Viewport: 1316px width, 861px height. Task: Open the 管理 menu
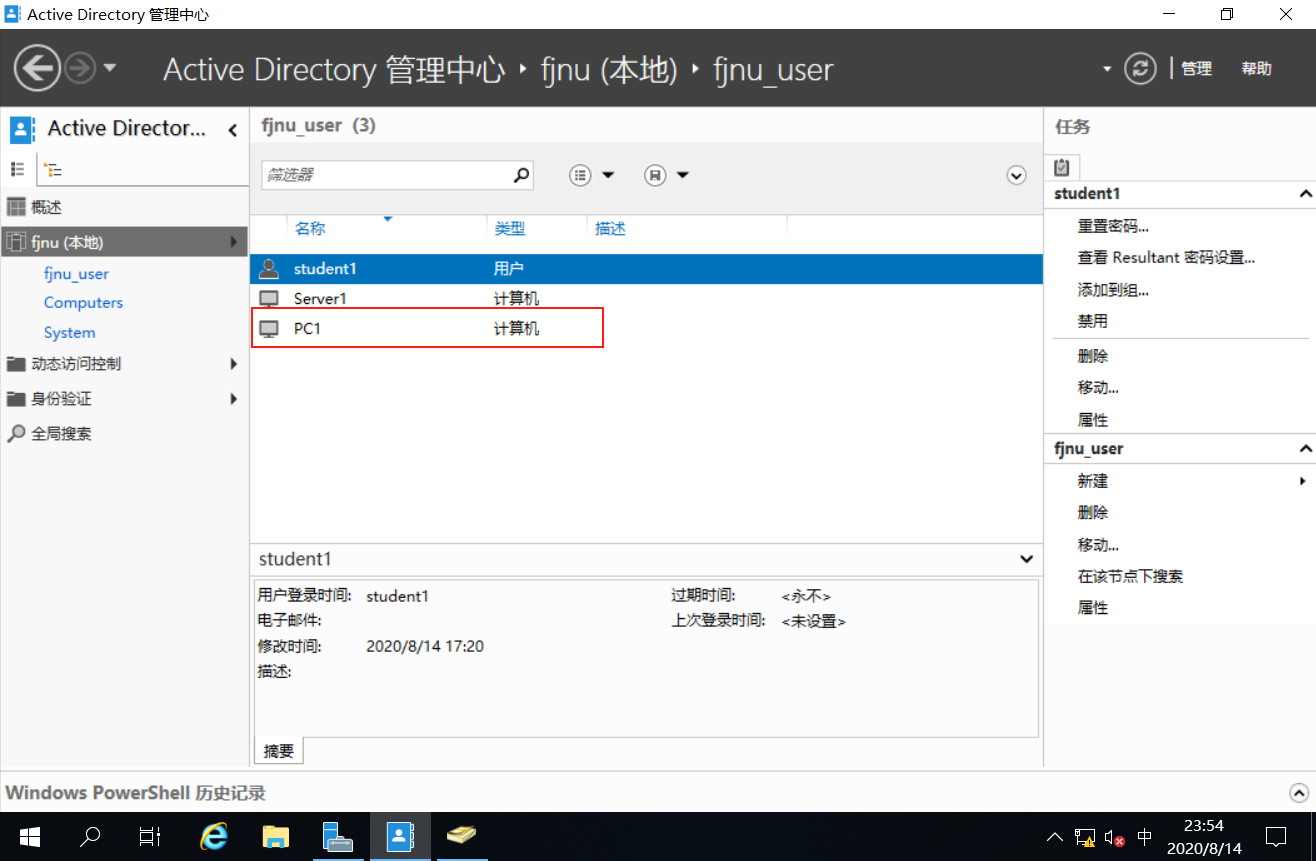pyautogui.click(x=1196, y=68)
